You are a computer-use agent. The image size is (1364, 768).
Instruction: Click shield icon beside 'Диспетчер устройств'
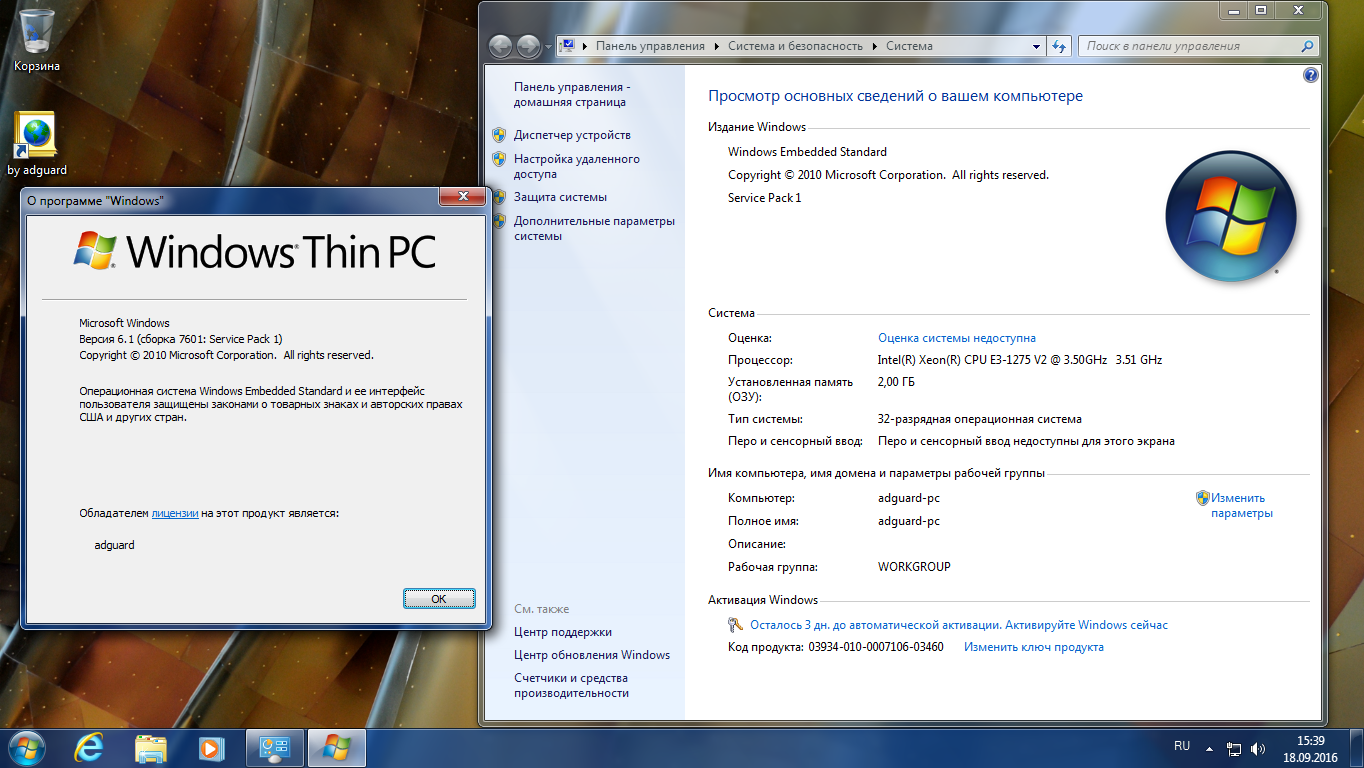coord(499,134)
